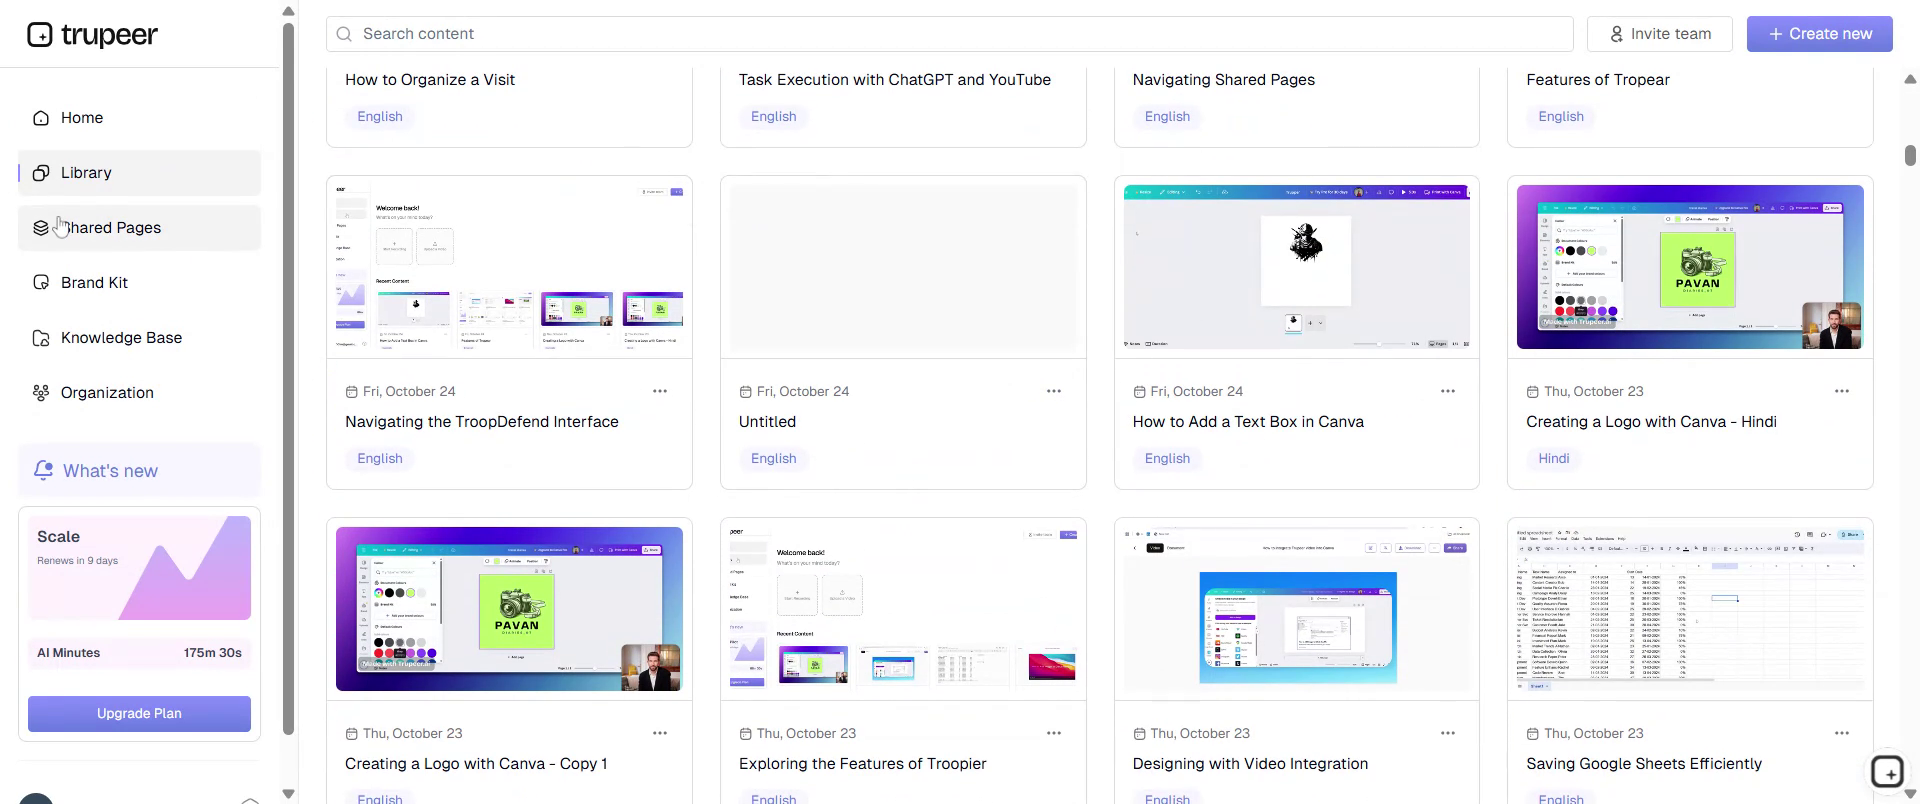The image size is (1920, 804).
Task: Open What's new announcements
Action: coord(139,471)
